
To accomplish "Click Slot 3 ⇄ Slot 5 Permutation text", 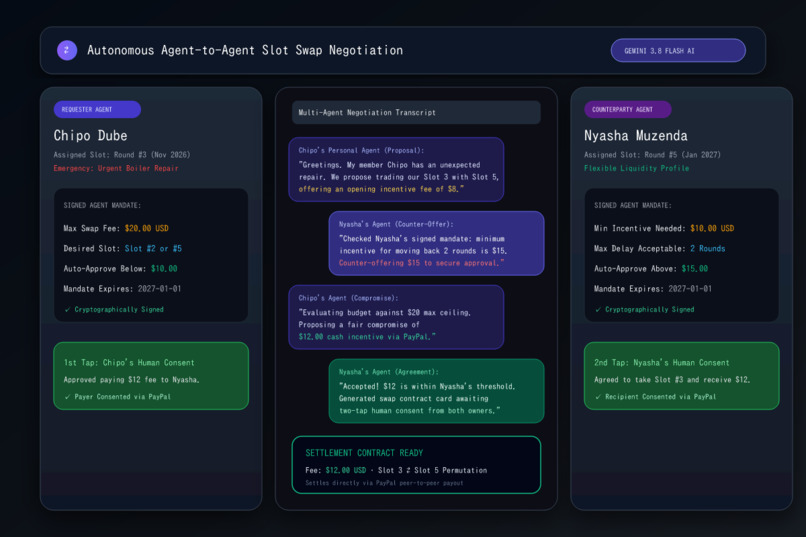I will click(432, 470).
